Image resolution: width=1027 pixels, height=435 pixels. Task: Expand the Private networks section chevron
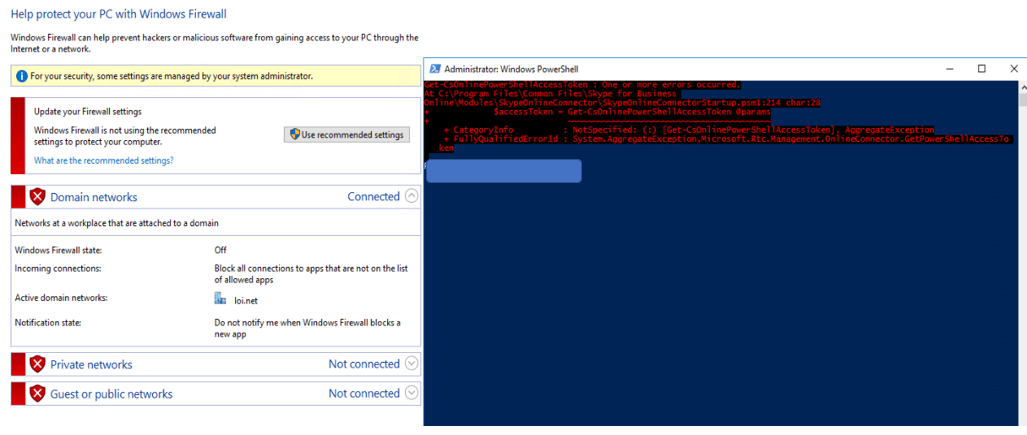click(412, 364)
